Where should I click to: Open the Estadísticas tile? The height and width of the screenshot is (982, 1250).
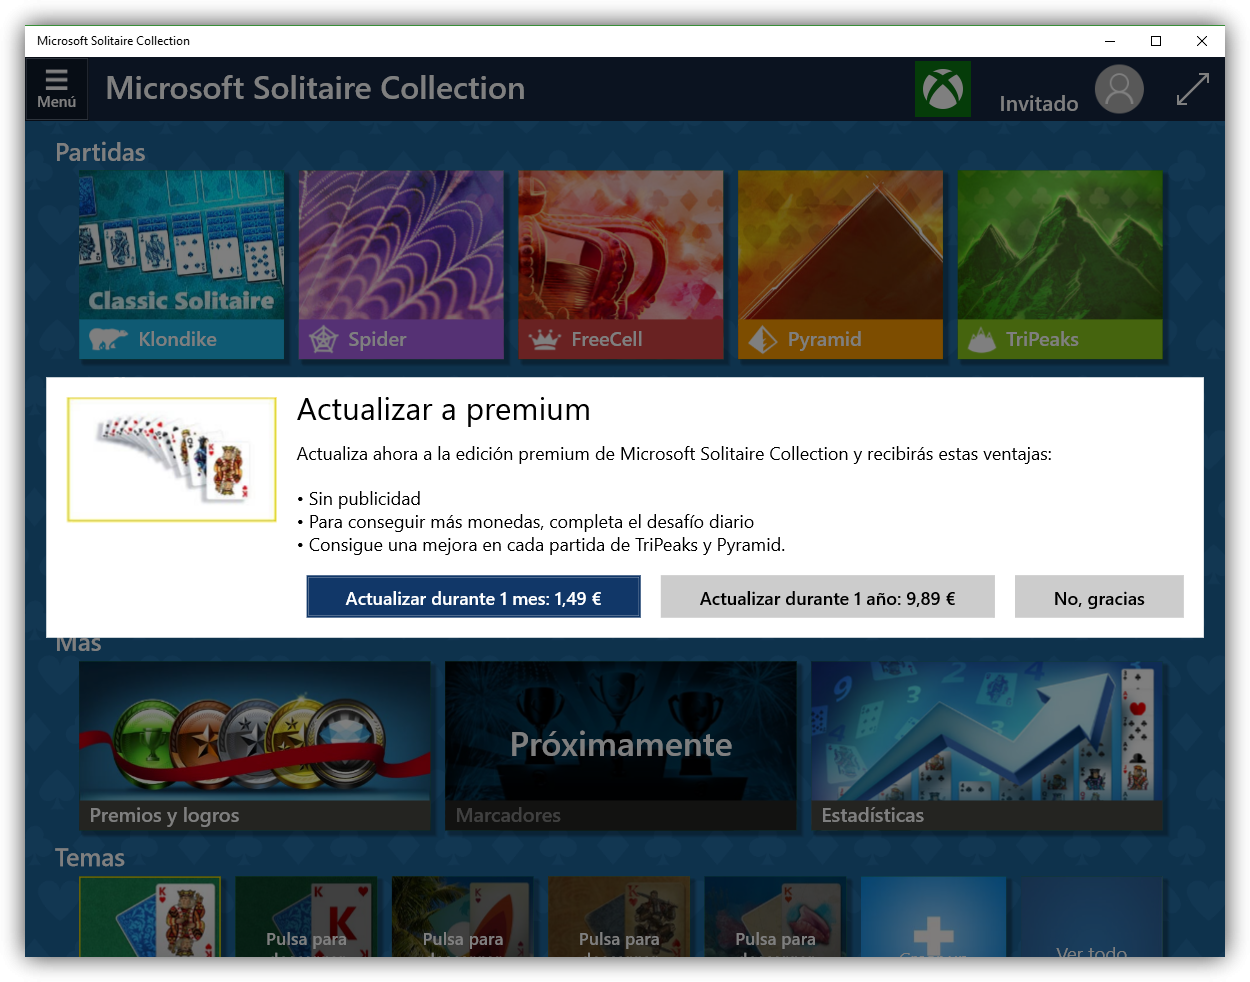tap(987, 746)
